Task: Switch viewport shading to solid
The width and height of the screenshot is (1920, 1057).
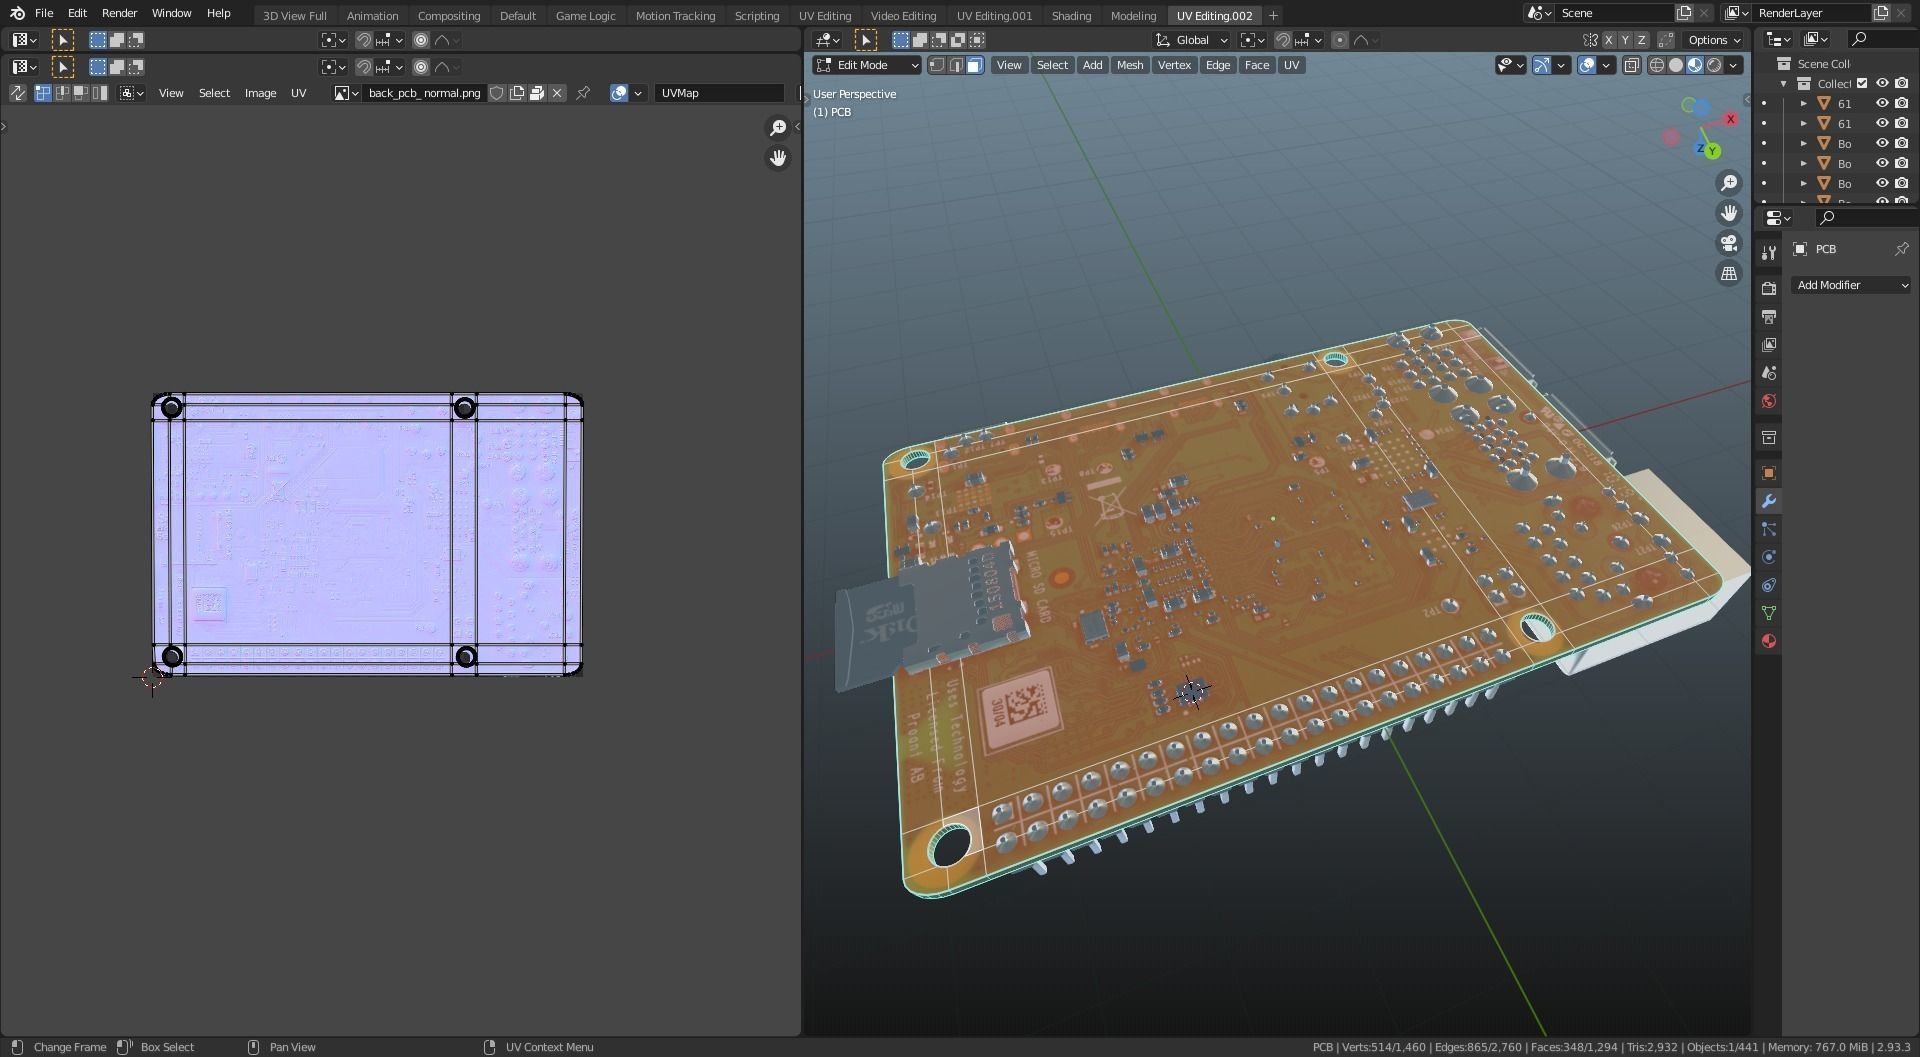Action: 1676,65
